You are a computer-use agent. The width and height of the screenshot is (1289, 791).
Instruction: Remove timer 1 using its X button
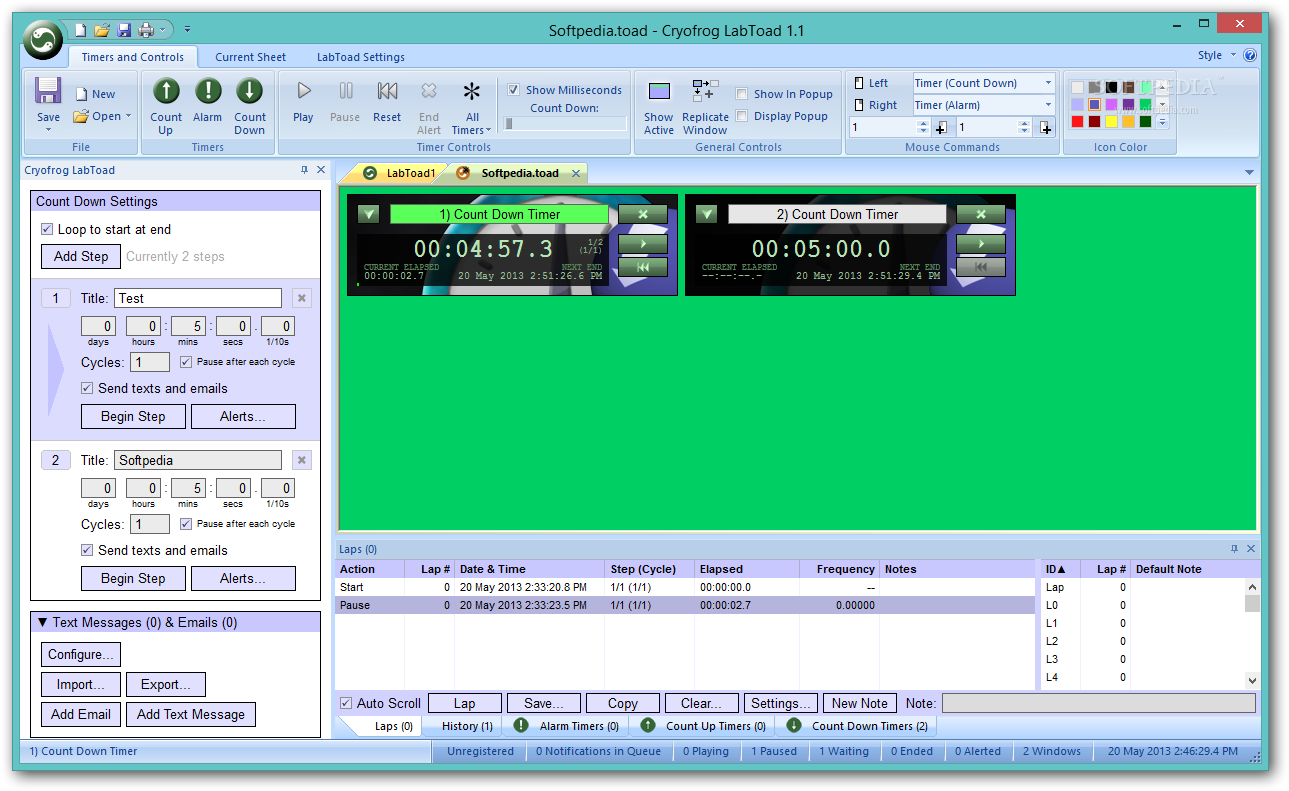coord(643,214)
